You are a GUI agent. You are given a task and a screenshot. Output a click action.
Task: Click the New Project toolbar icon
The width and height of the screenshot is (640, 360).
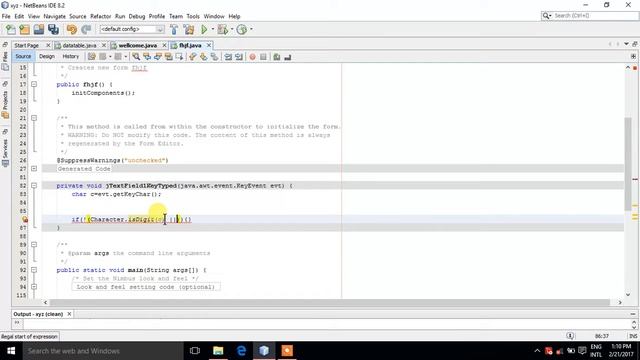pos(24,29)
